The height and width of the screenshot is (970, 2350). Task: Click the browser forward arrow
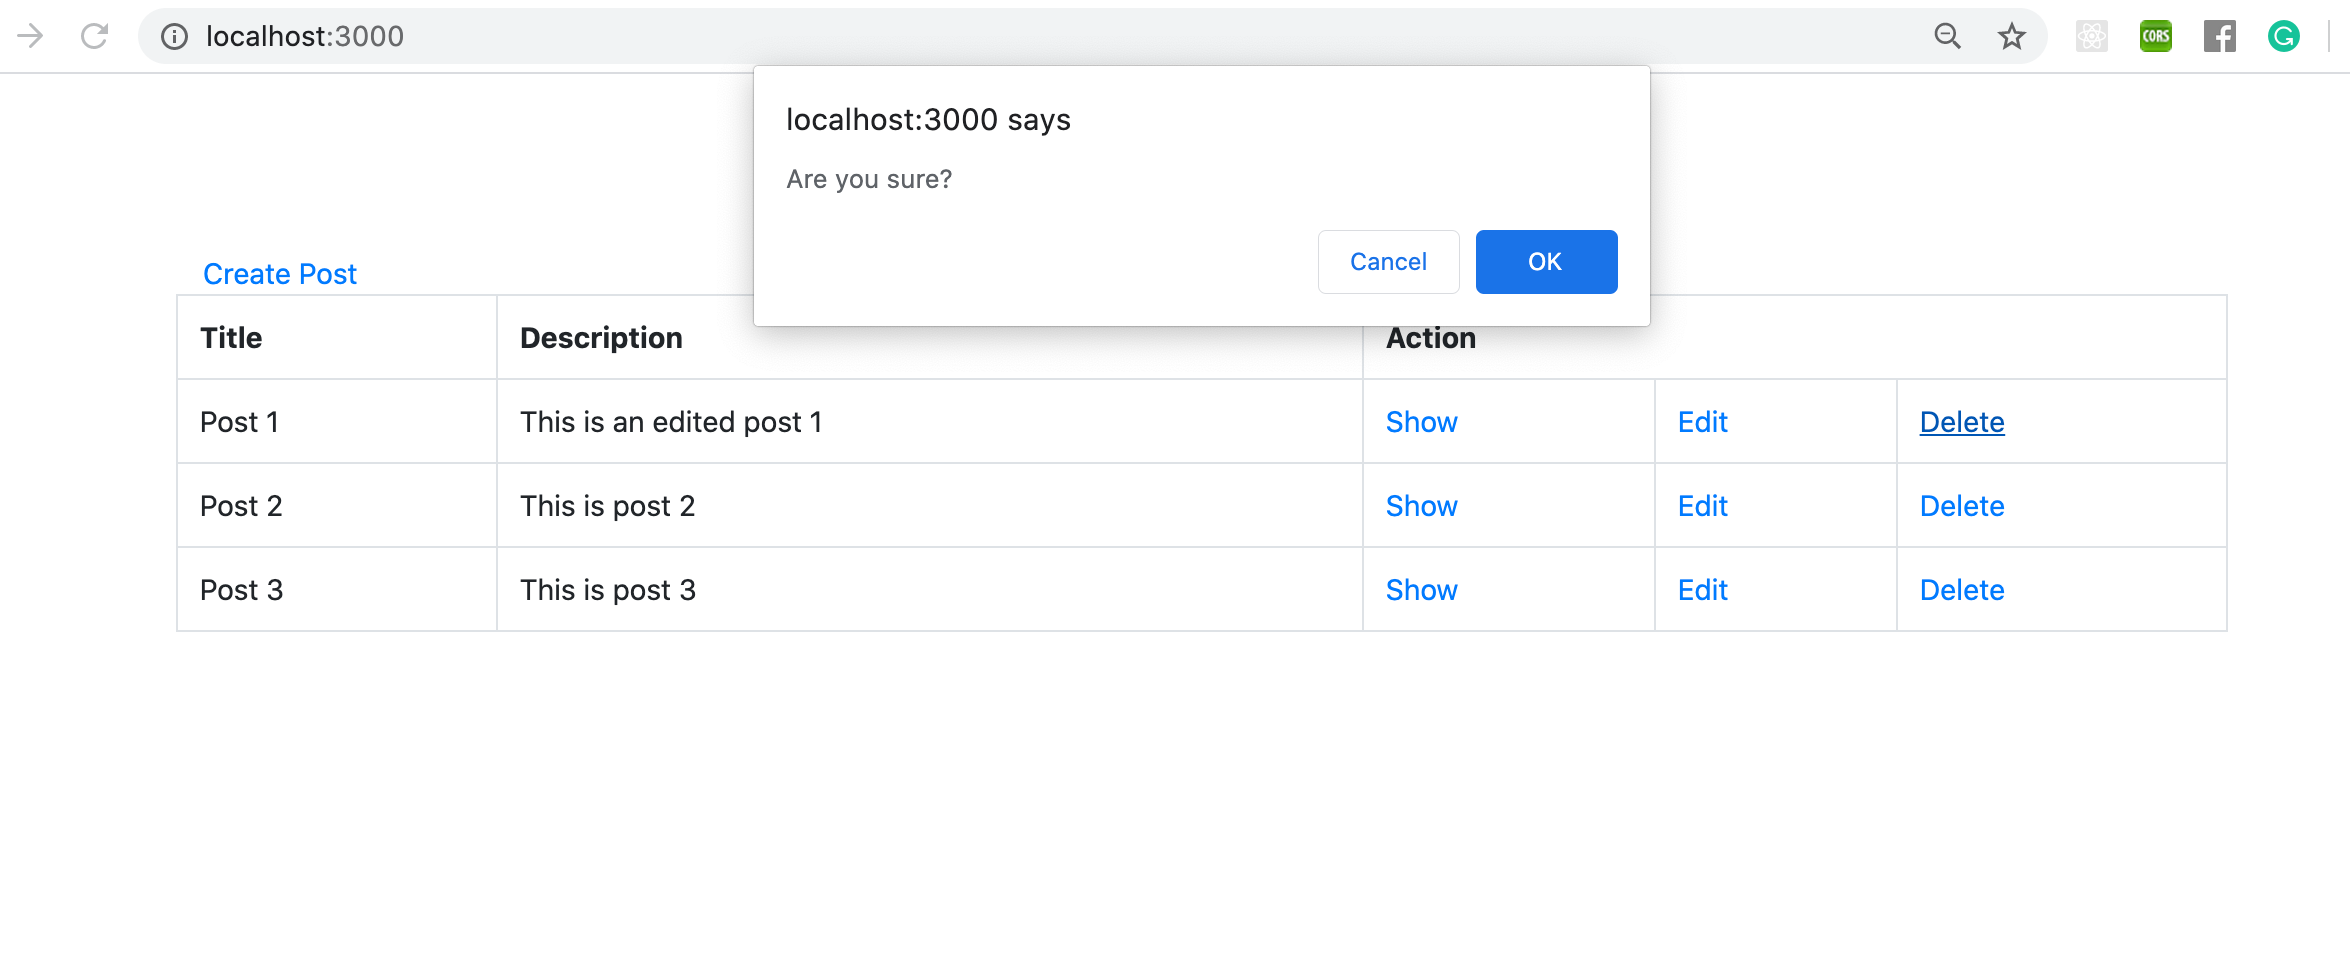pos(30,37)
